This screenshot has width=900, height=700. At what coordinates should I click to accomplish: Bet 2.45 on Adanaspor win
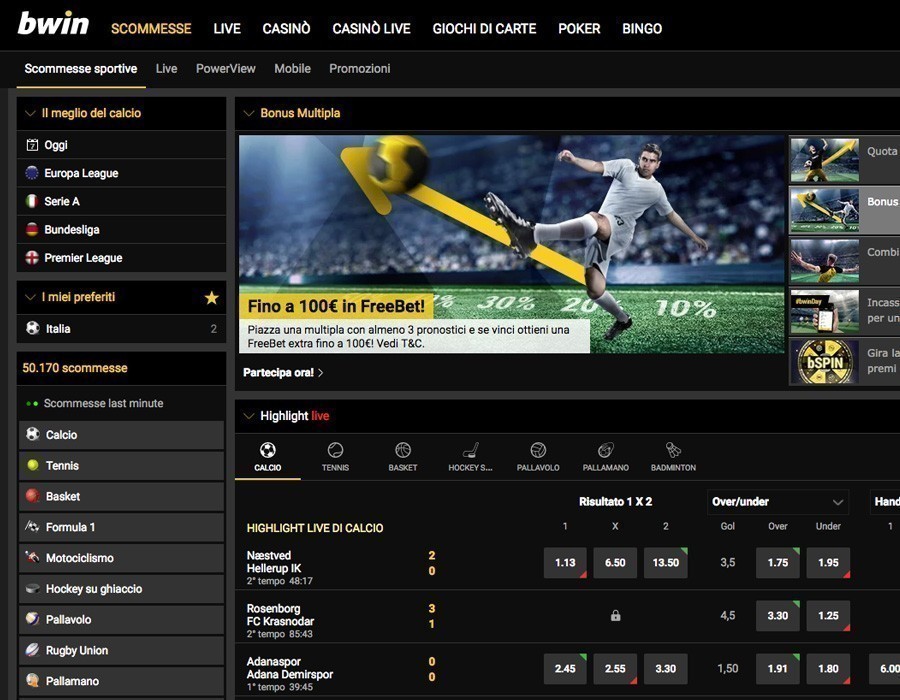click(565, 668)
